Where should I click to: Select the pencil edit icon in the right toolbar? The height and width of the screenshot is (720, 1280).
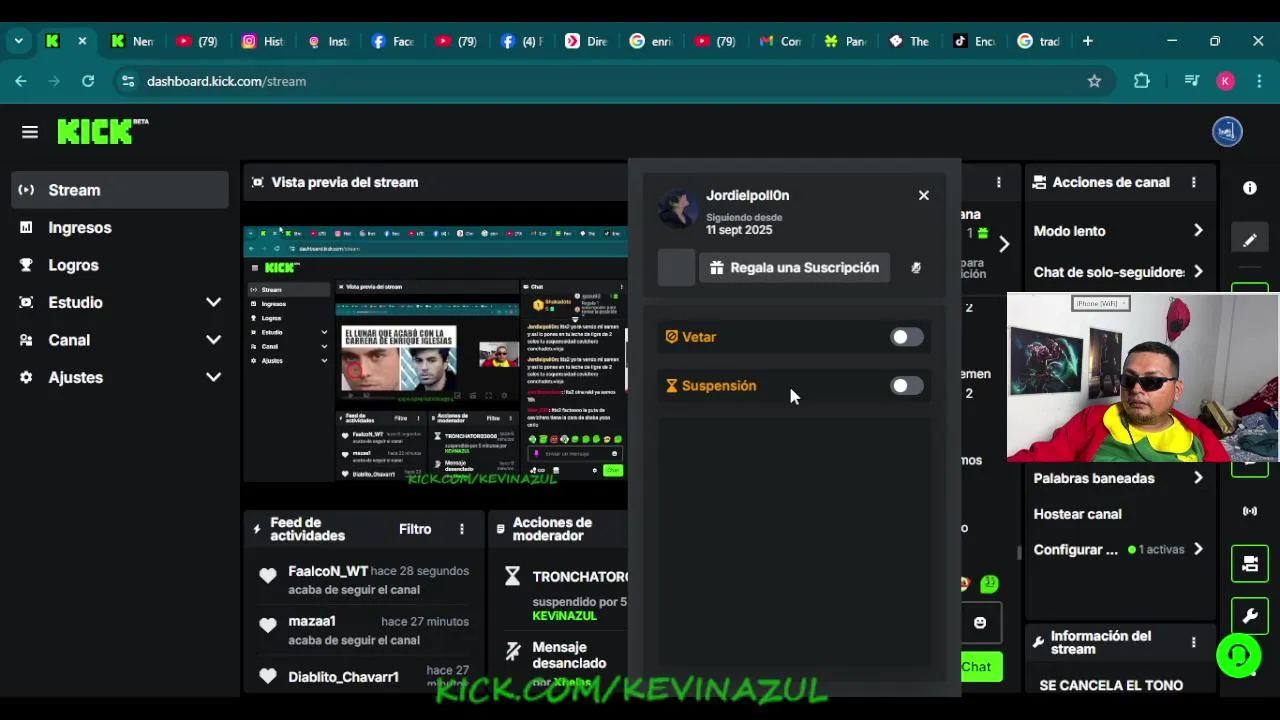pos(1250,240)
